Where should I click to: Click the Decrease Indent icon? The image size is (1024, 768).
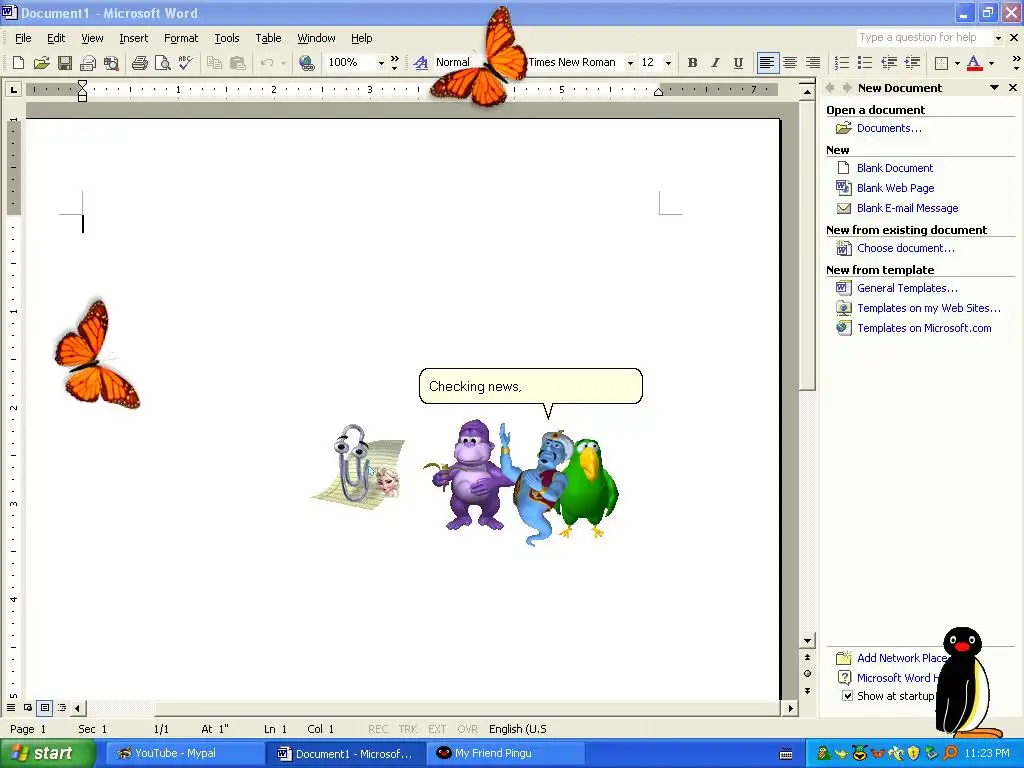coord(889,63)
